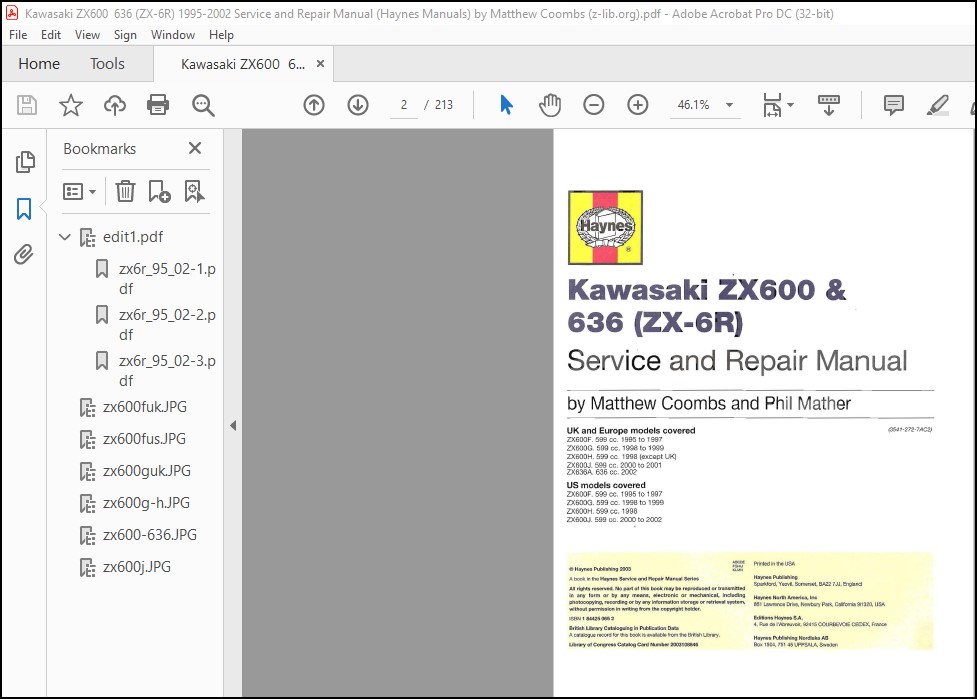This screenshot has height=699, width=977.
Task: Click the Bookmarks panel title
Action: point(99,149)
